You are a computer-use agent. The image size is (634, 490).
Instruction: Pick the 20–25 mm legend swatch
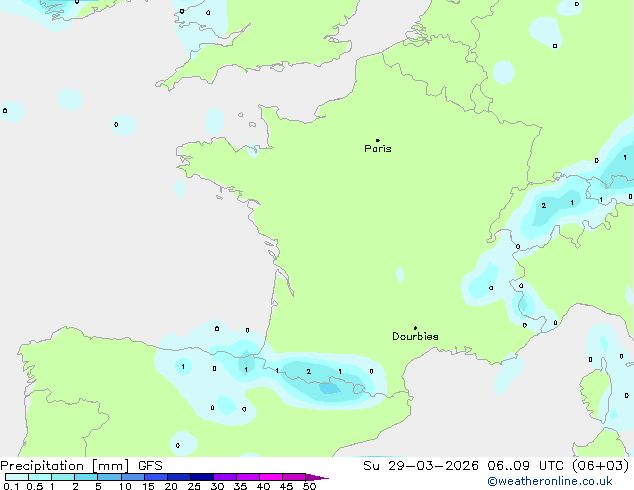click(x=178, y=477)
